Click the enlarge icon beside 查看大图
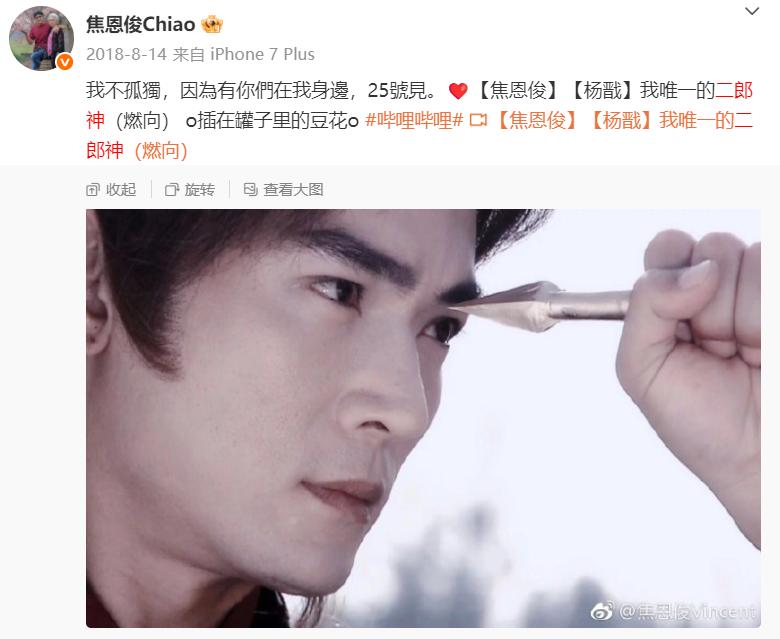The image size is (780, 639). (250, 189)
